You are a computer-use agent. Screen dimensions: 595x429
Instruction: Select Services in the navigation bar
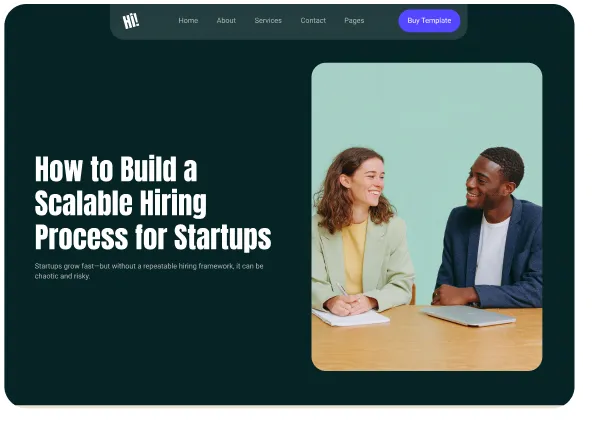click(268, 20)
